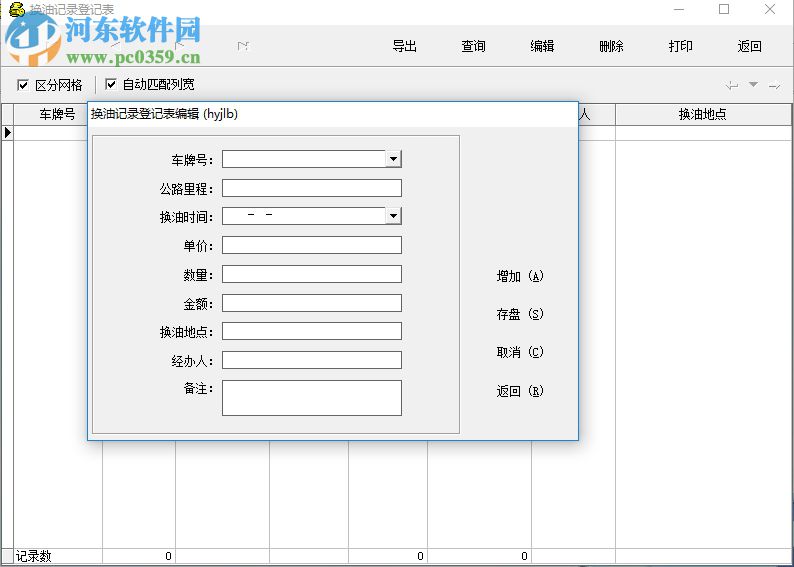794x567 pixels.
Task: Click the 备注 multi-line text box
Action: click(x=312, y=398)
